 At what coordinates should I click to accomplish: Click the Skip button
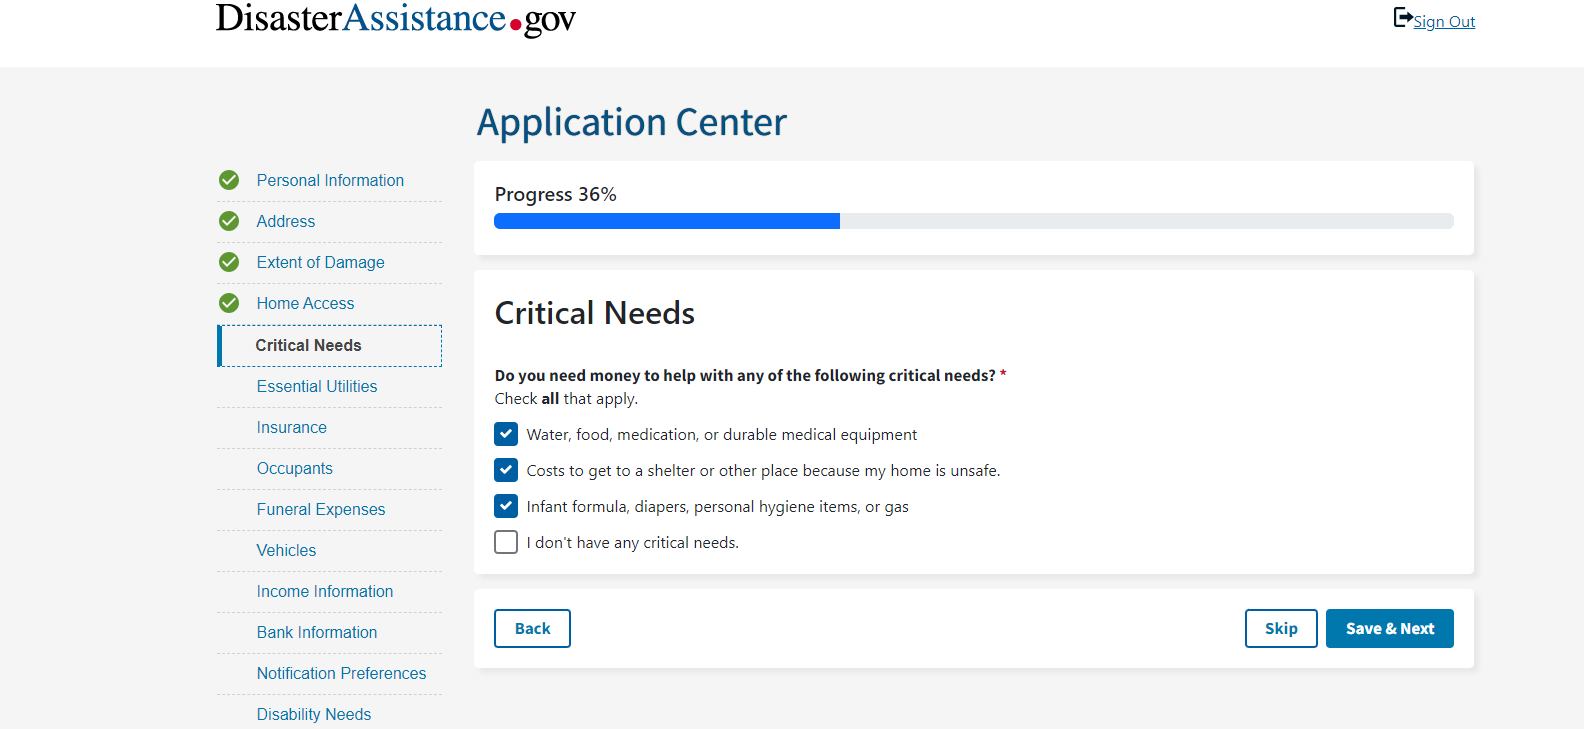pos(1281,629)
